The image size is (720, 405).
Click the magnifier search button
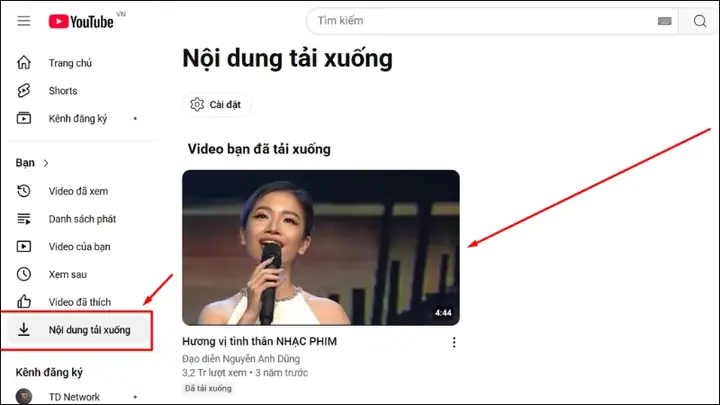pyautogui.click(x=700, y=21)
